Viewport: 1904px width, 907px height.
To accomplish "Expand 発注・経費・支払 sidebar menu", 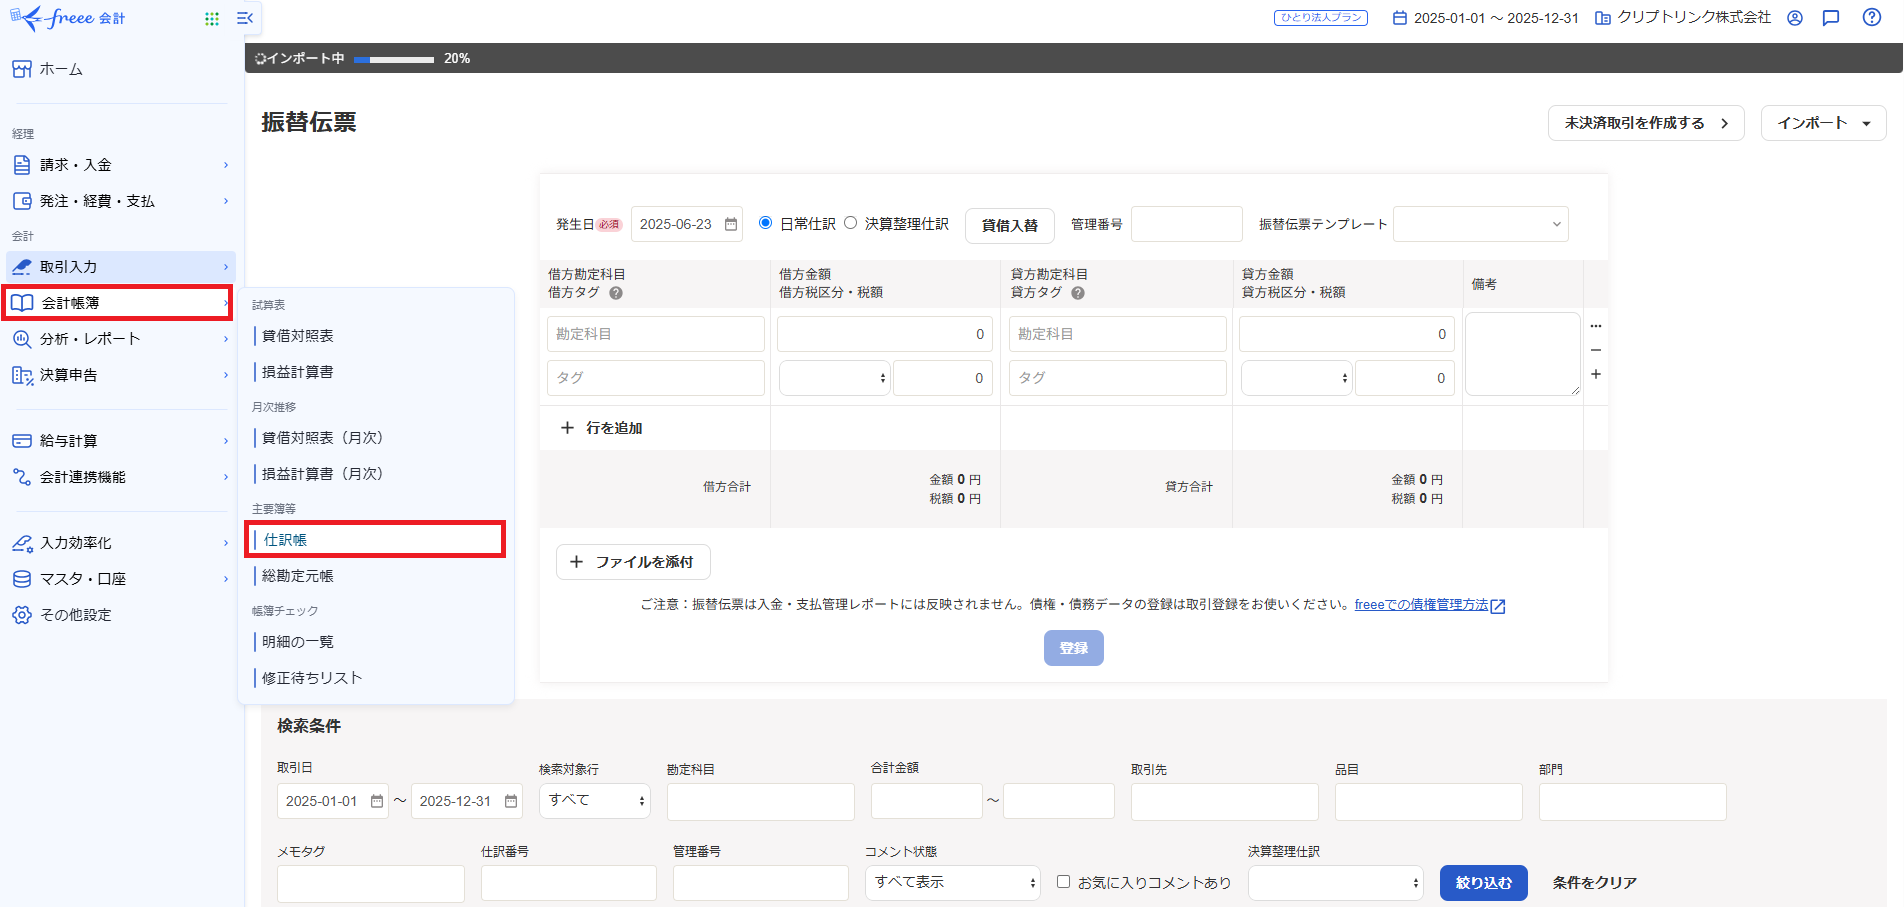I will click(x=120, y=201).
